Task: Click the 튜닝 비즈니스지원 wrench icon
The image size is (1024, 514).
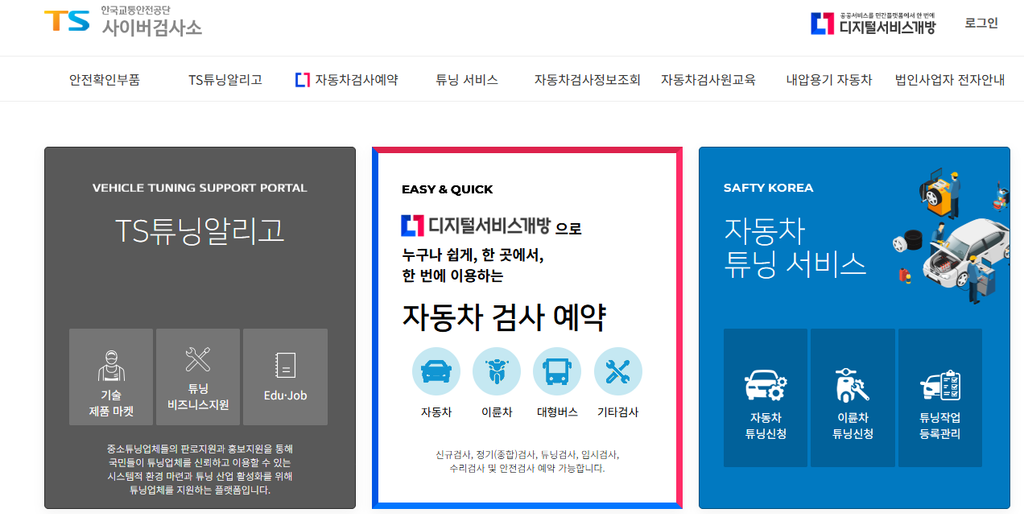Action: coord(198,360)
